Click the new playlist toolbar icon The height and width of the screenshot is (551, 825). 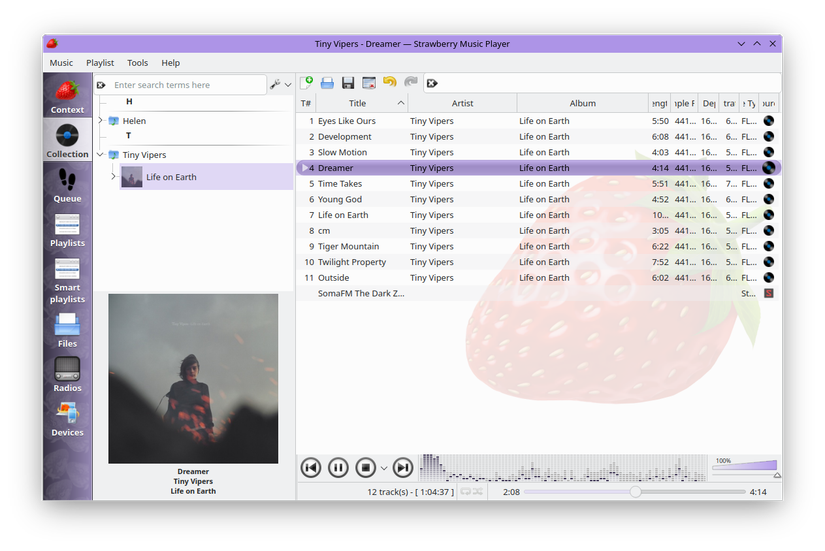pos(307,83)
